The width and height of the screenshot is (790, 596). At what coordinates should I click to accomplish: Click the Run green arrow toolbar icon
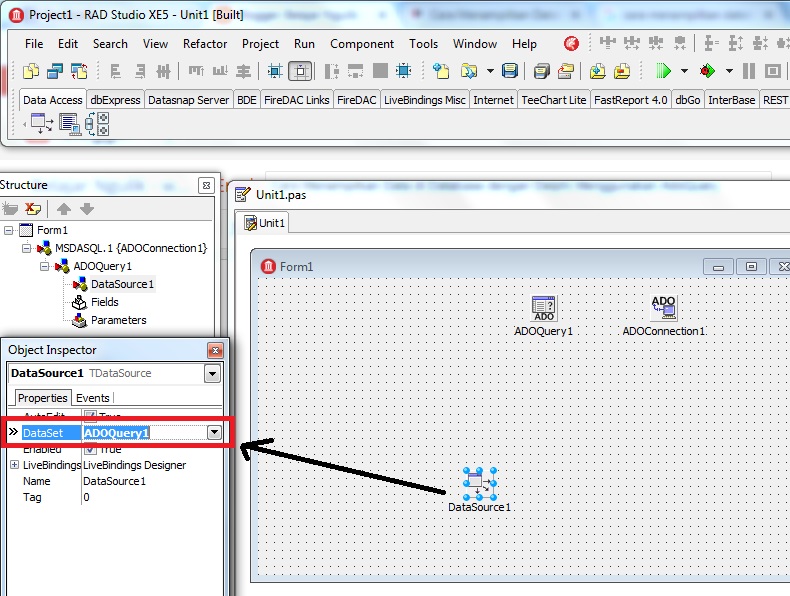663,71
